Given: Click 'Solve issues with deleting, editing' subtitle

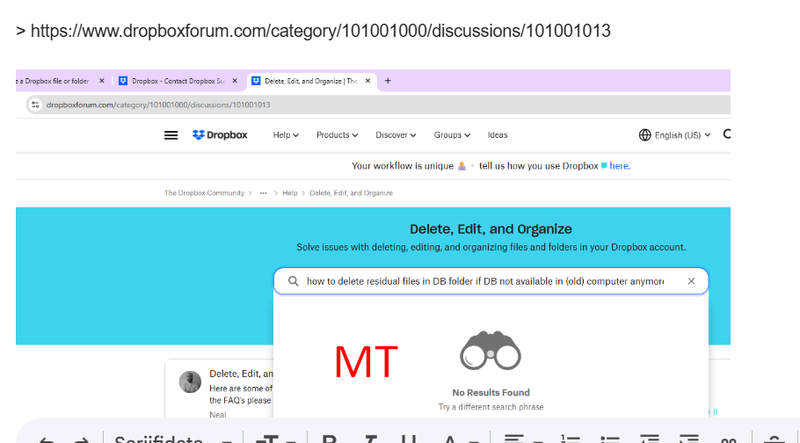Looking at the screenshot, I should [x=491, y=247].
